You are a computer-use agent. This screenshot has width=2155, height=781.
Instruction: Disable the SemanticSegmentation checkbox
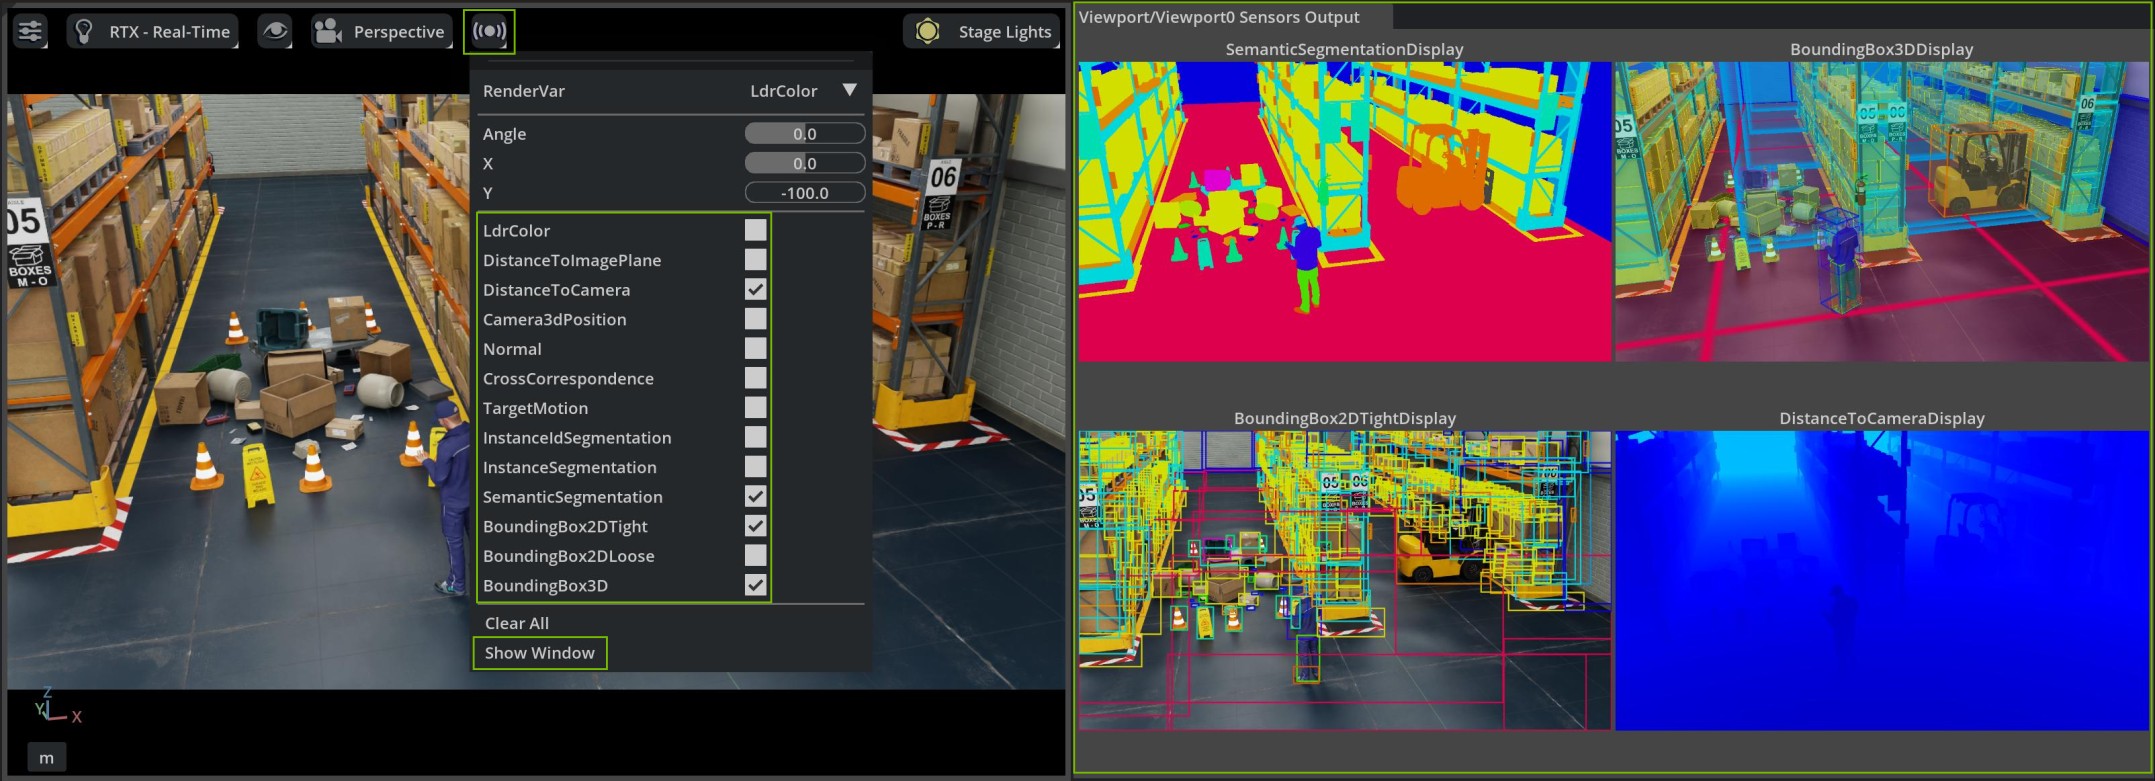[x=756, y=496]
